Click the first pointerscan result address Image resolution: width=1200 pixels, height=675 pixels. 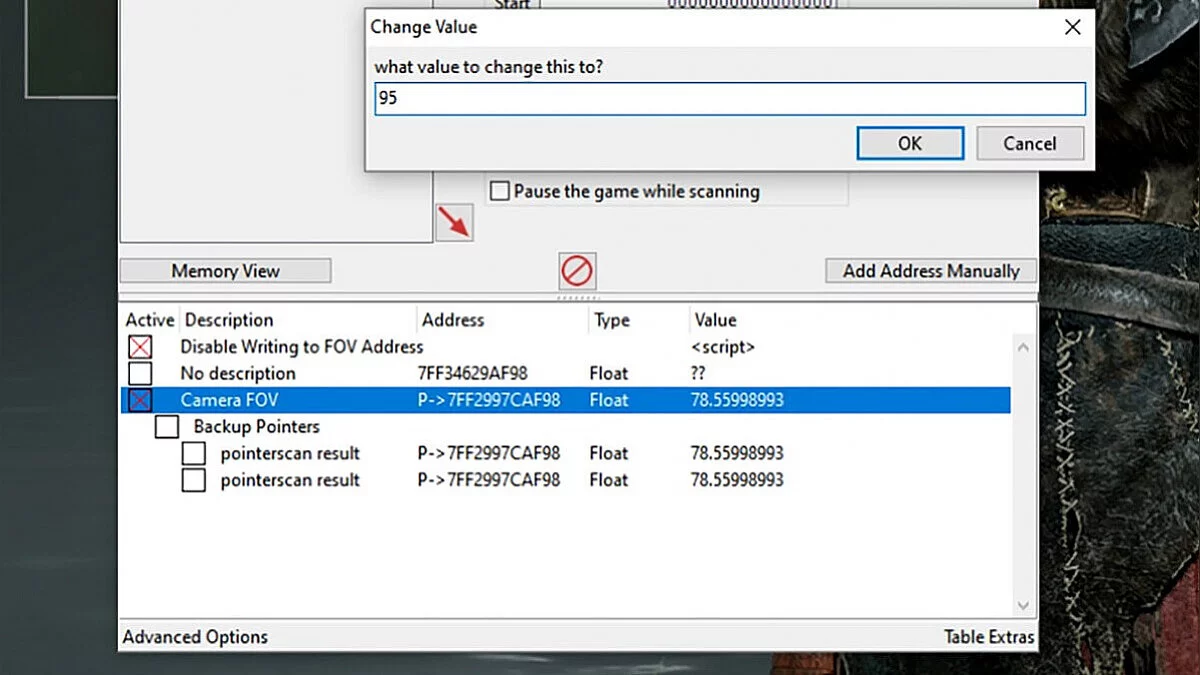point(489,454)
